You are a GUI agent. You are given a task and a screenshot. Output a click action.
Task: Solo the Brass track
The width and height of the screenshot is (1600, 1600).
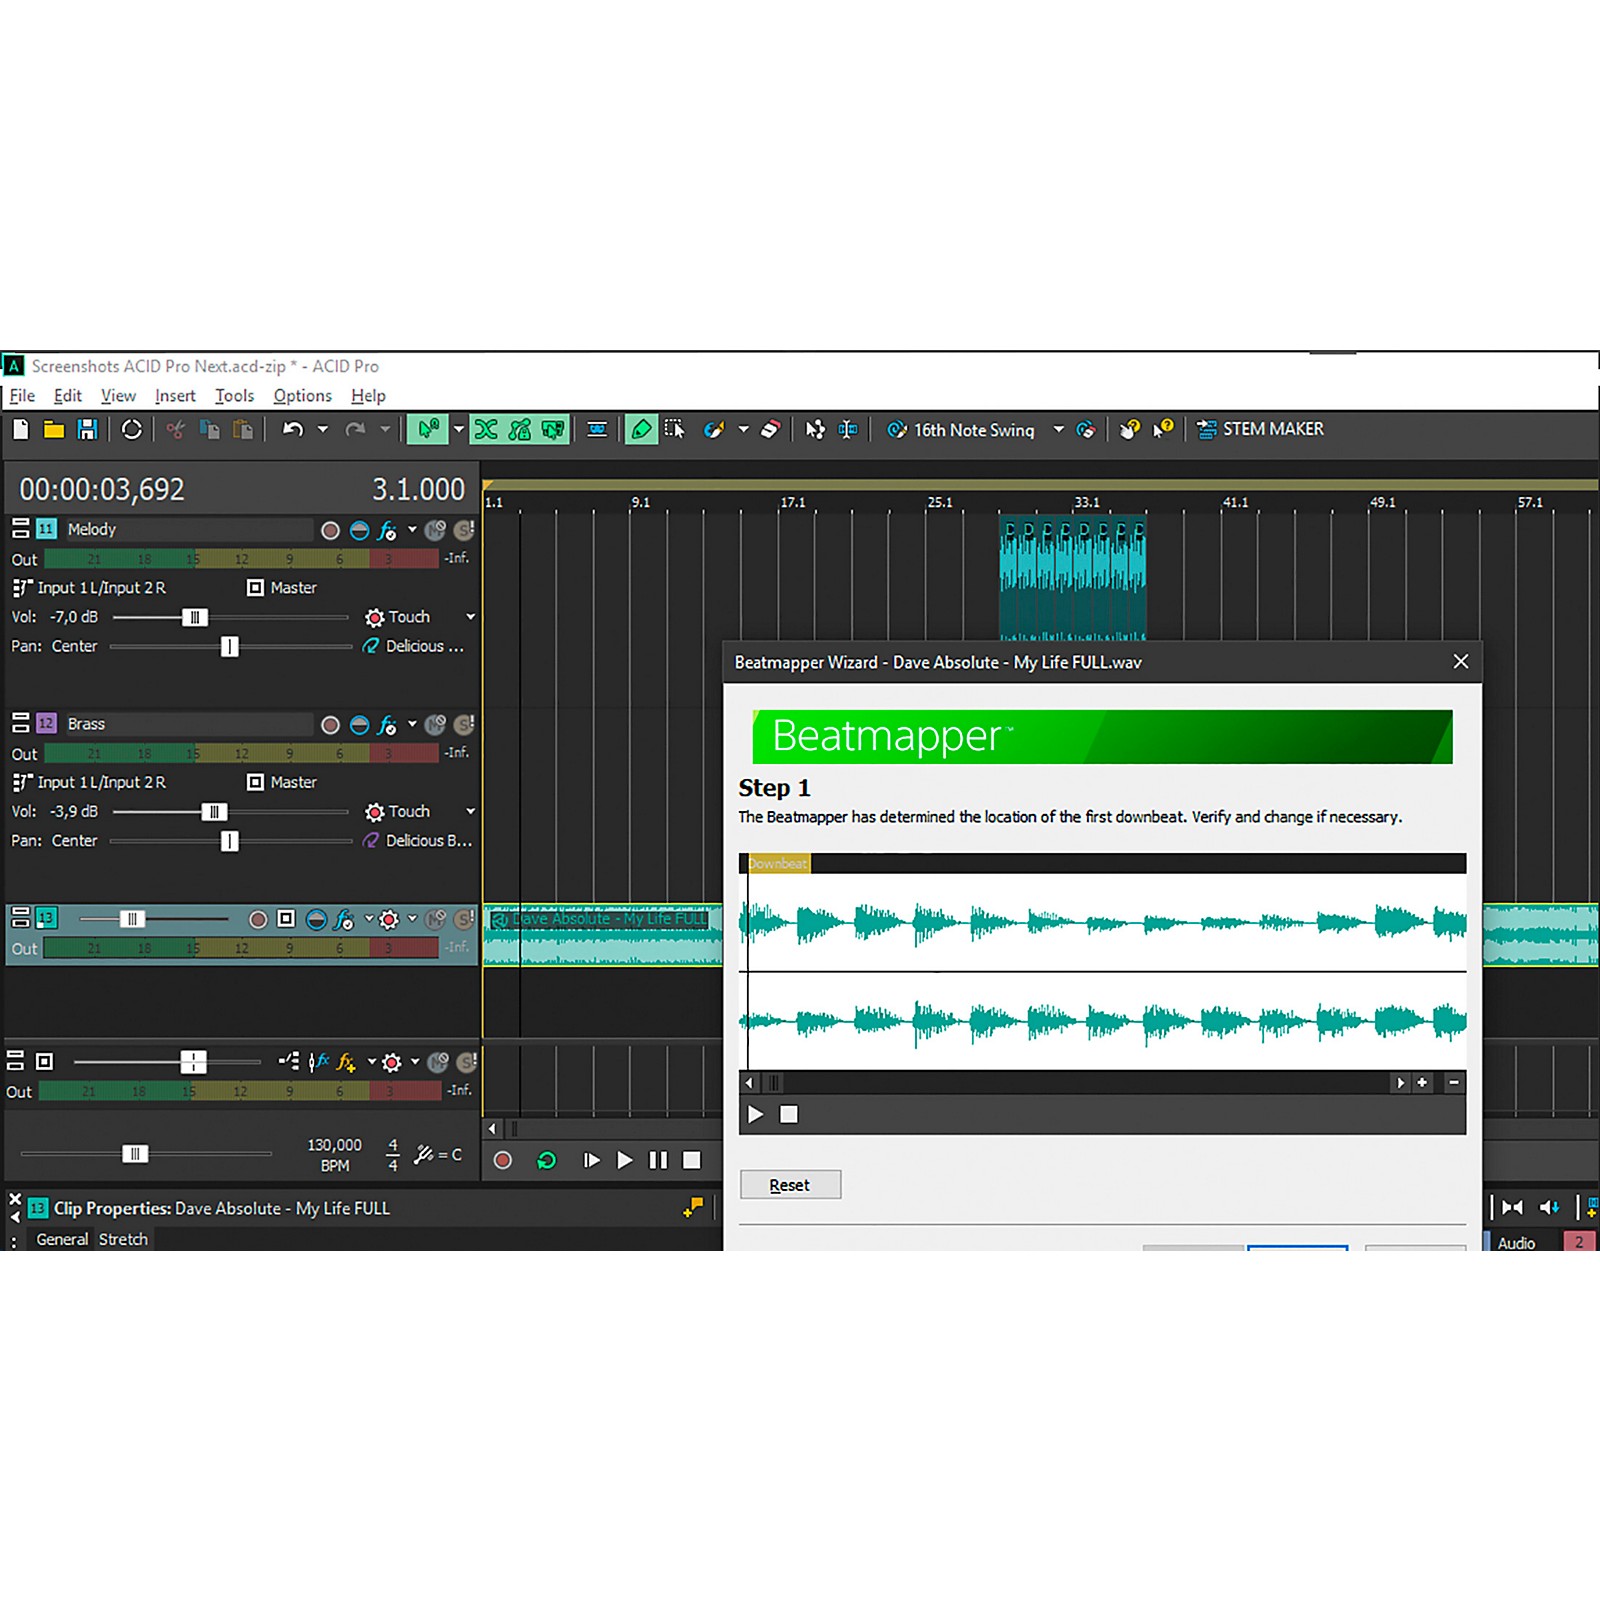click(x=464, y=725)
